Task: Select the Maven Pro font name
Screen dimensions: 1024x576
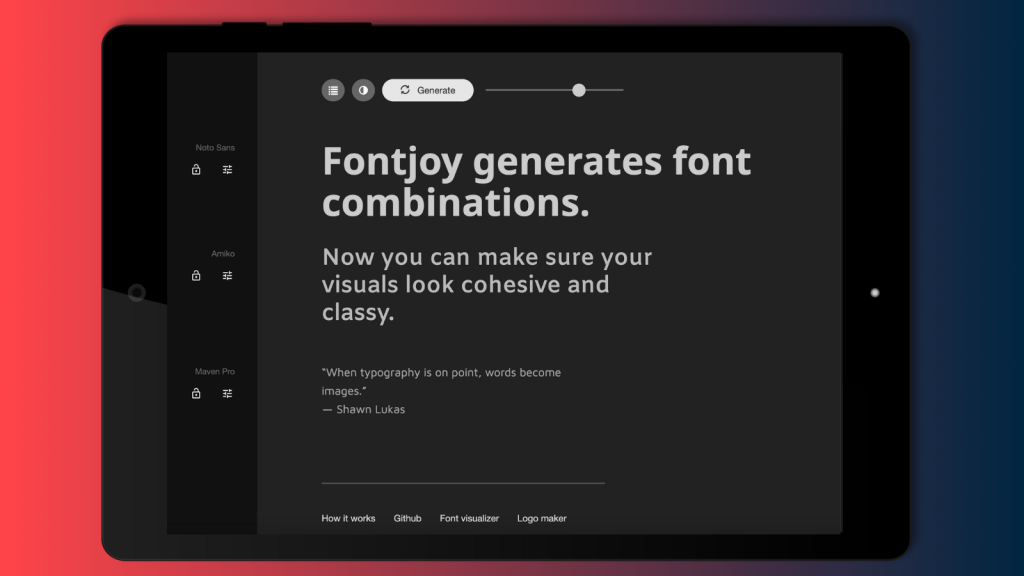Action: 215,372
